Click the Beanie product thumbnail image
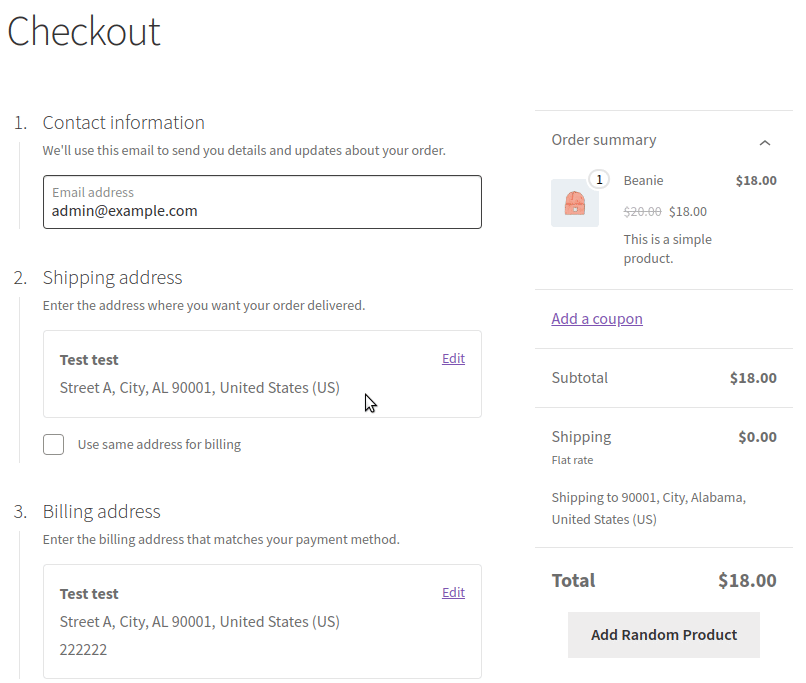This screenshot has height=683, width=806. coord(575,203)
